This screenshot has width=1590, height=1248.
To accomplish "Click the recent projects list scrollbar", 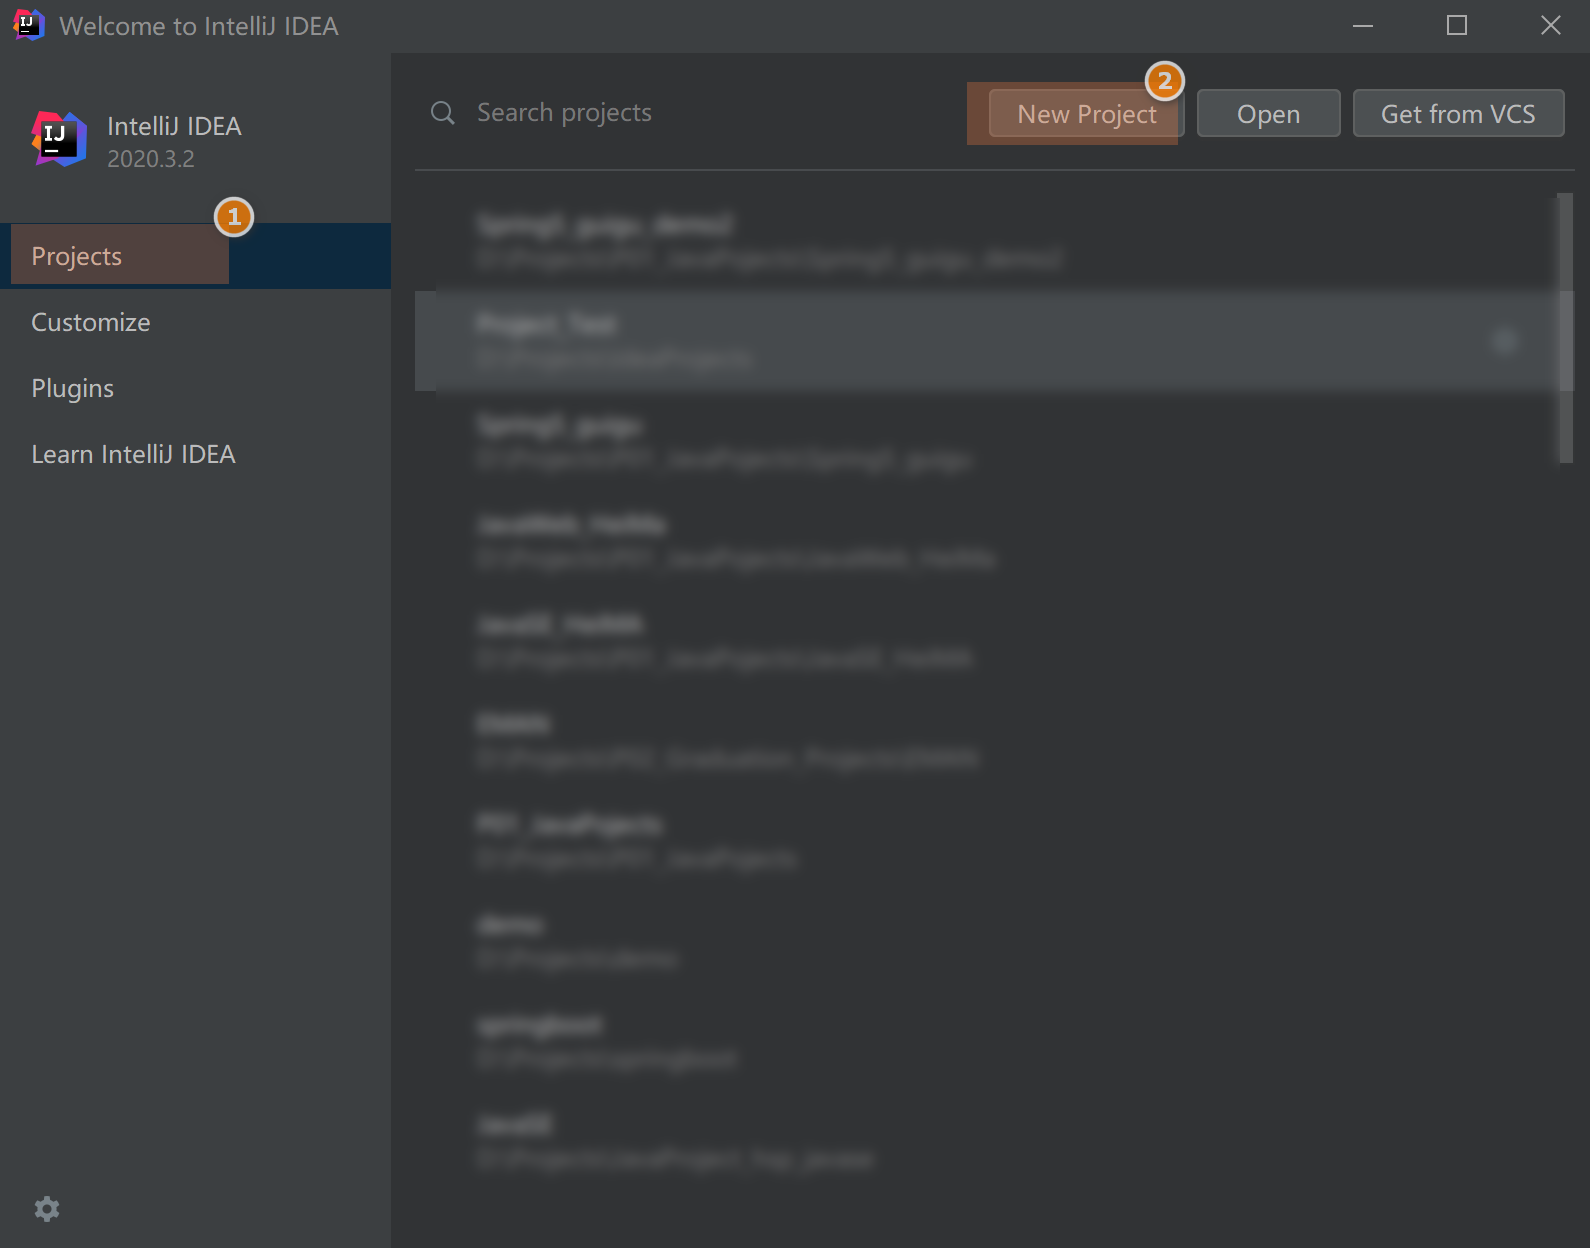I will (x=1565, y=328).
